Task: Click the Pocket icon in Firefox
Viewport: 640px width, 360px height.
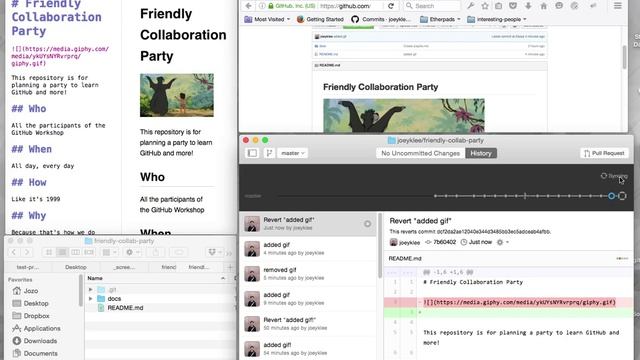Action: tap(513, 6)
